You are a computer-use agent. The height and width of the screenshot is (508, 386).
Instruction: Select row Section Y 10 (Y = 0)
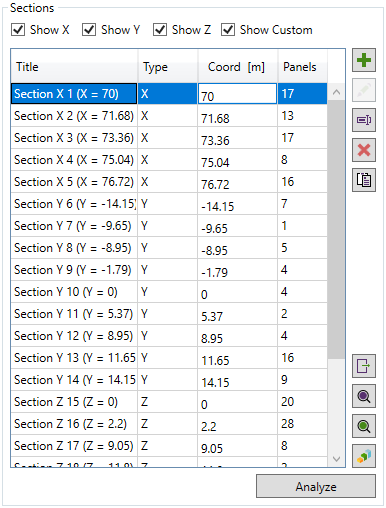pyautogui.click(x=169, y=292)
